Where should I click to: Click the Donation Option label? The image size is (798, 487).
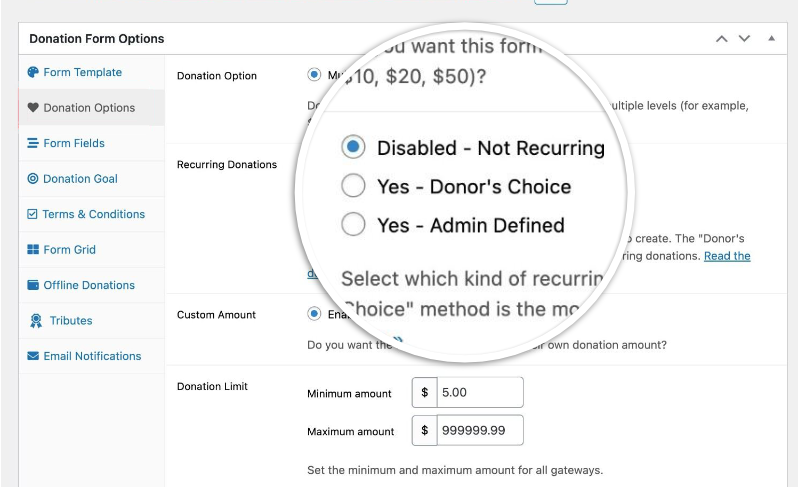(x=217, y=76)
